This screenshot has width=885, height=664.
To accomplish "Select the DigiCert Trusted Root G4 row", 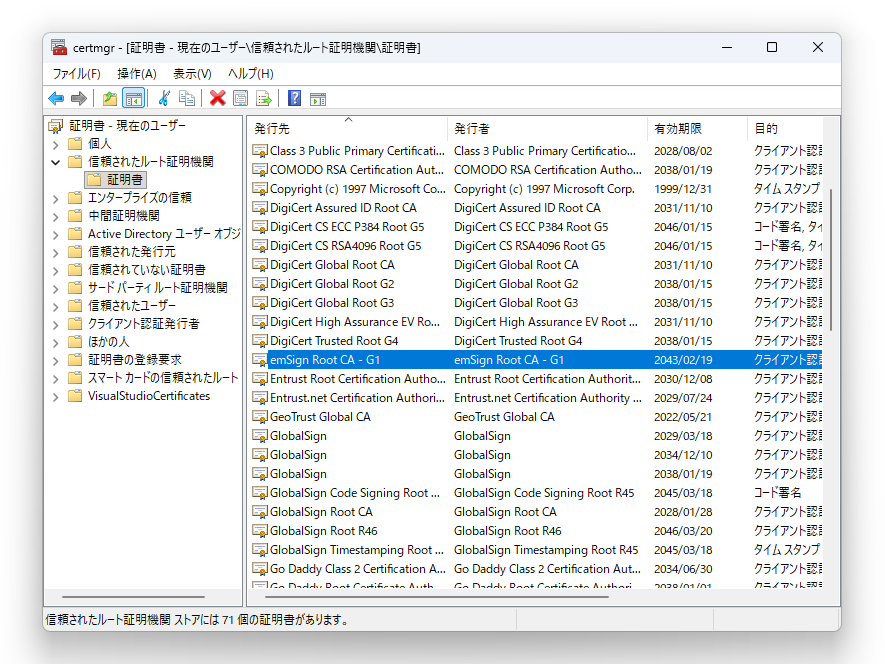I will (535, 341).
